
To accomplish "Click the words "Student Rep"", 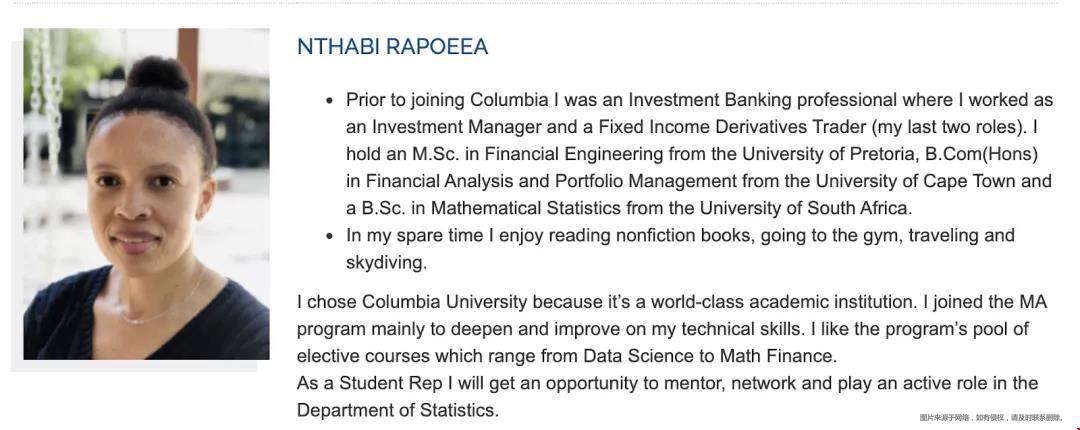I will click(x=389, y=384).
